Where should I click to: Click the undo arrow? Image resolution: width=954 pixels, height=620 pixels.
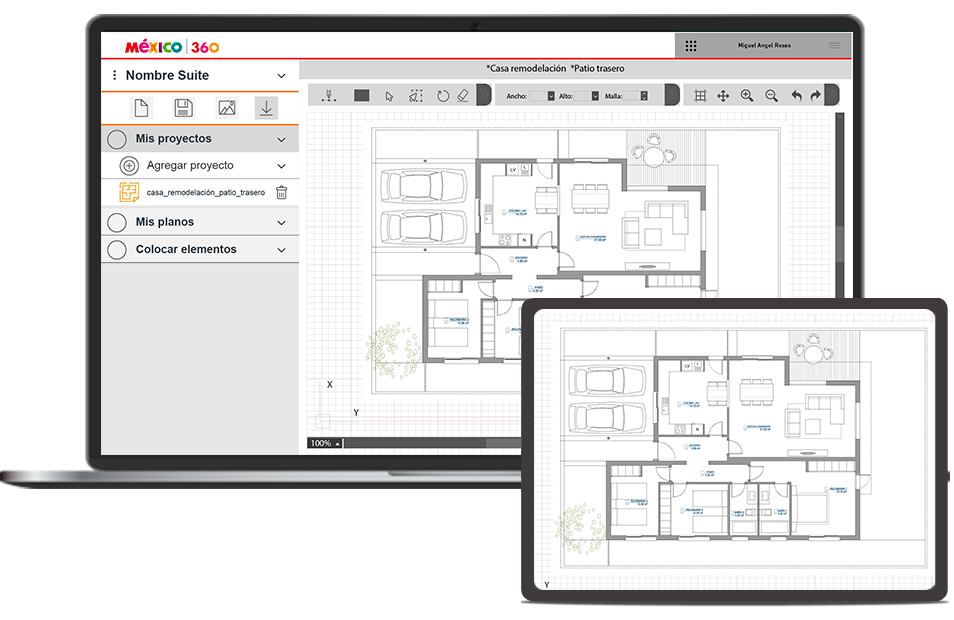796,96
